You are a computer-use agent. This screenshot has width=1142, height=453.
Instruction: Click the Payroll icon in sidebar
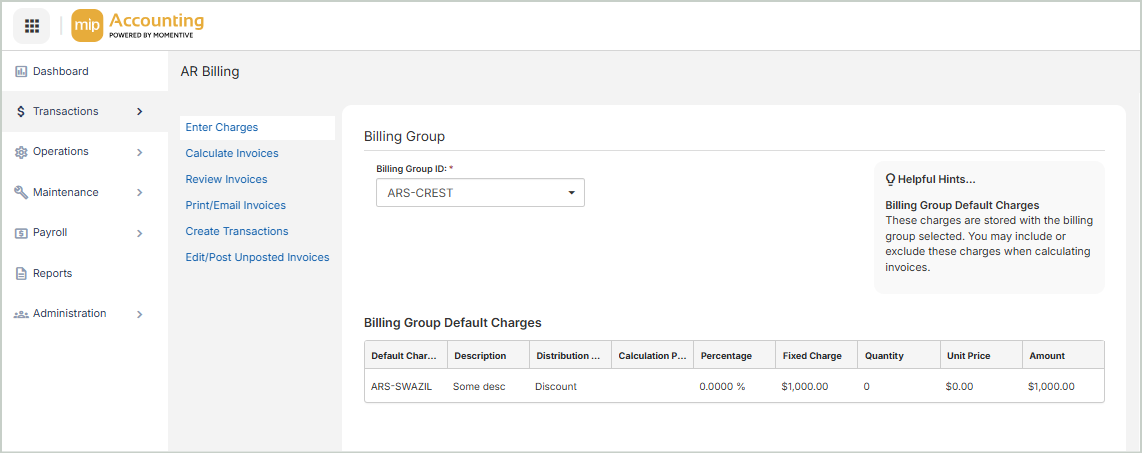21,233
